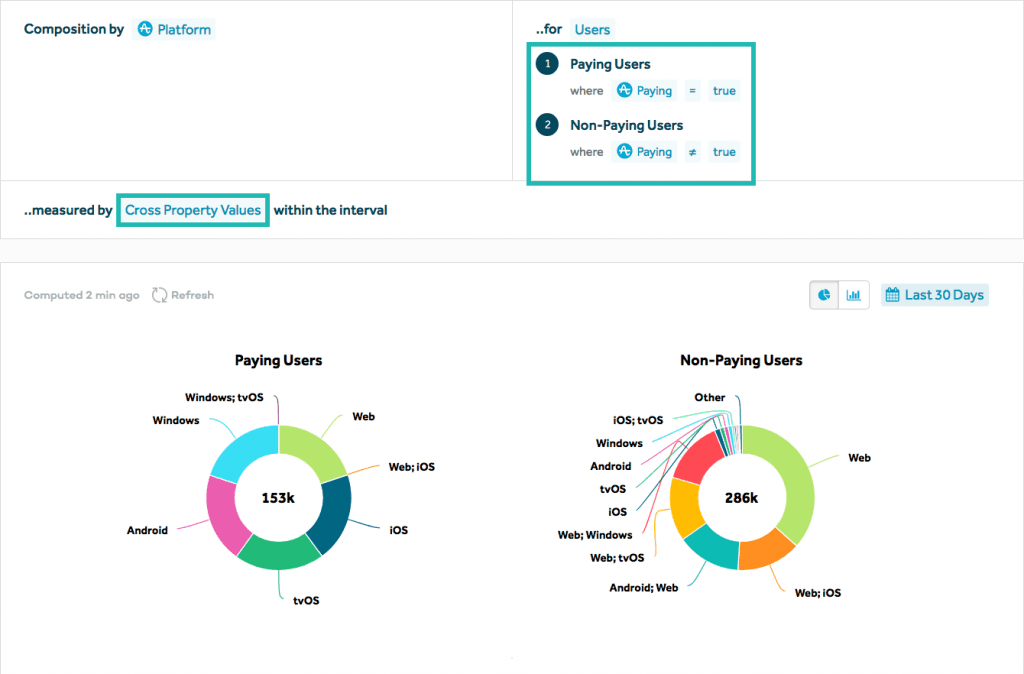This screenshot has height=674, width=1024.
Task: Switch to pie chart view
Action: [825, 295]
